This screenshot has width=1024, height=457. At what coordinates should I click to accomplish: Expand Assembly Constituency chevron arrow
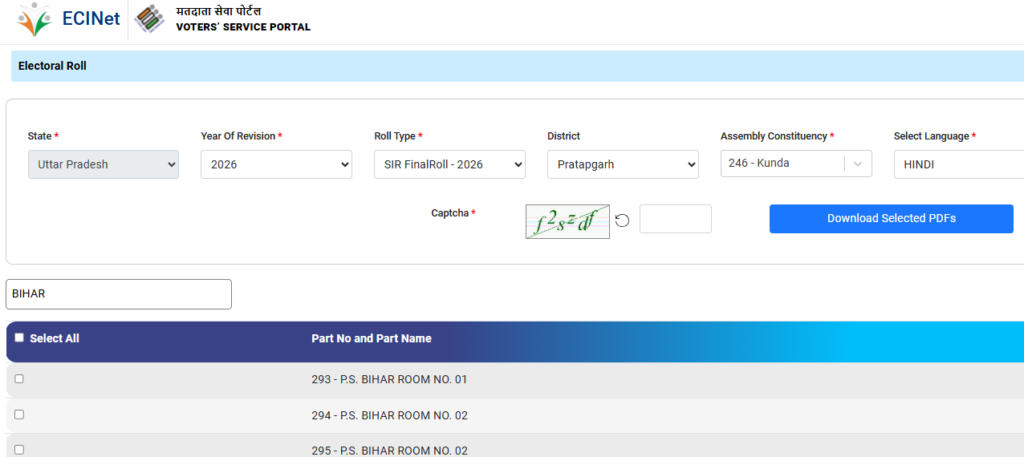click(858, 164)
